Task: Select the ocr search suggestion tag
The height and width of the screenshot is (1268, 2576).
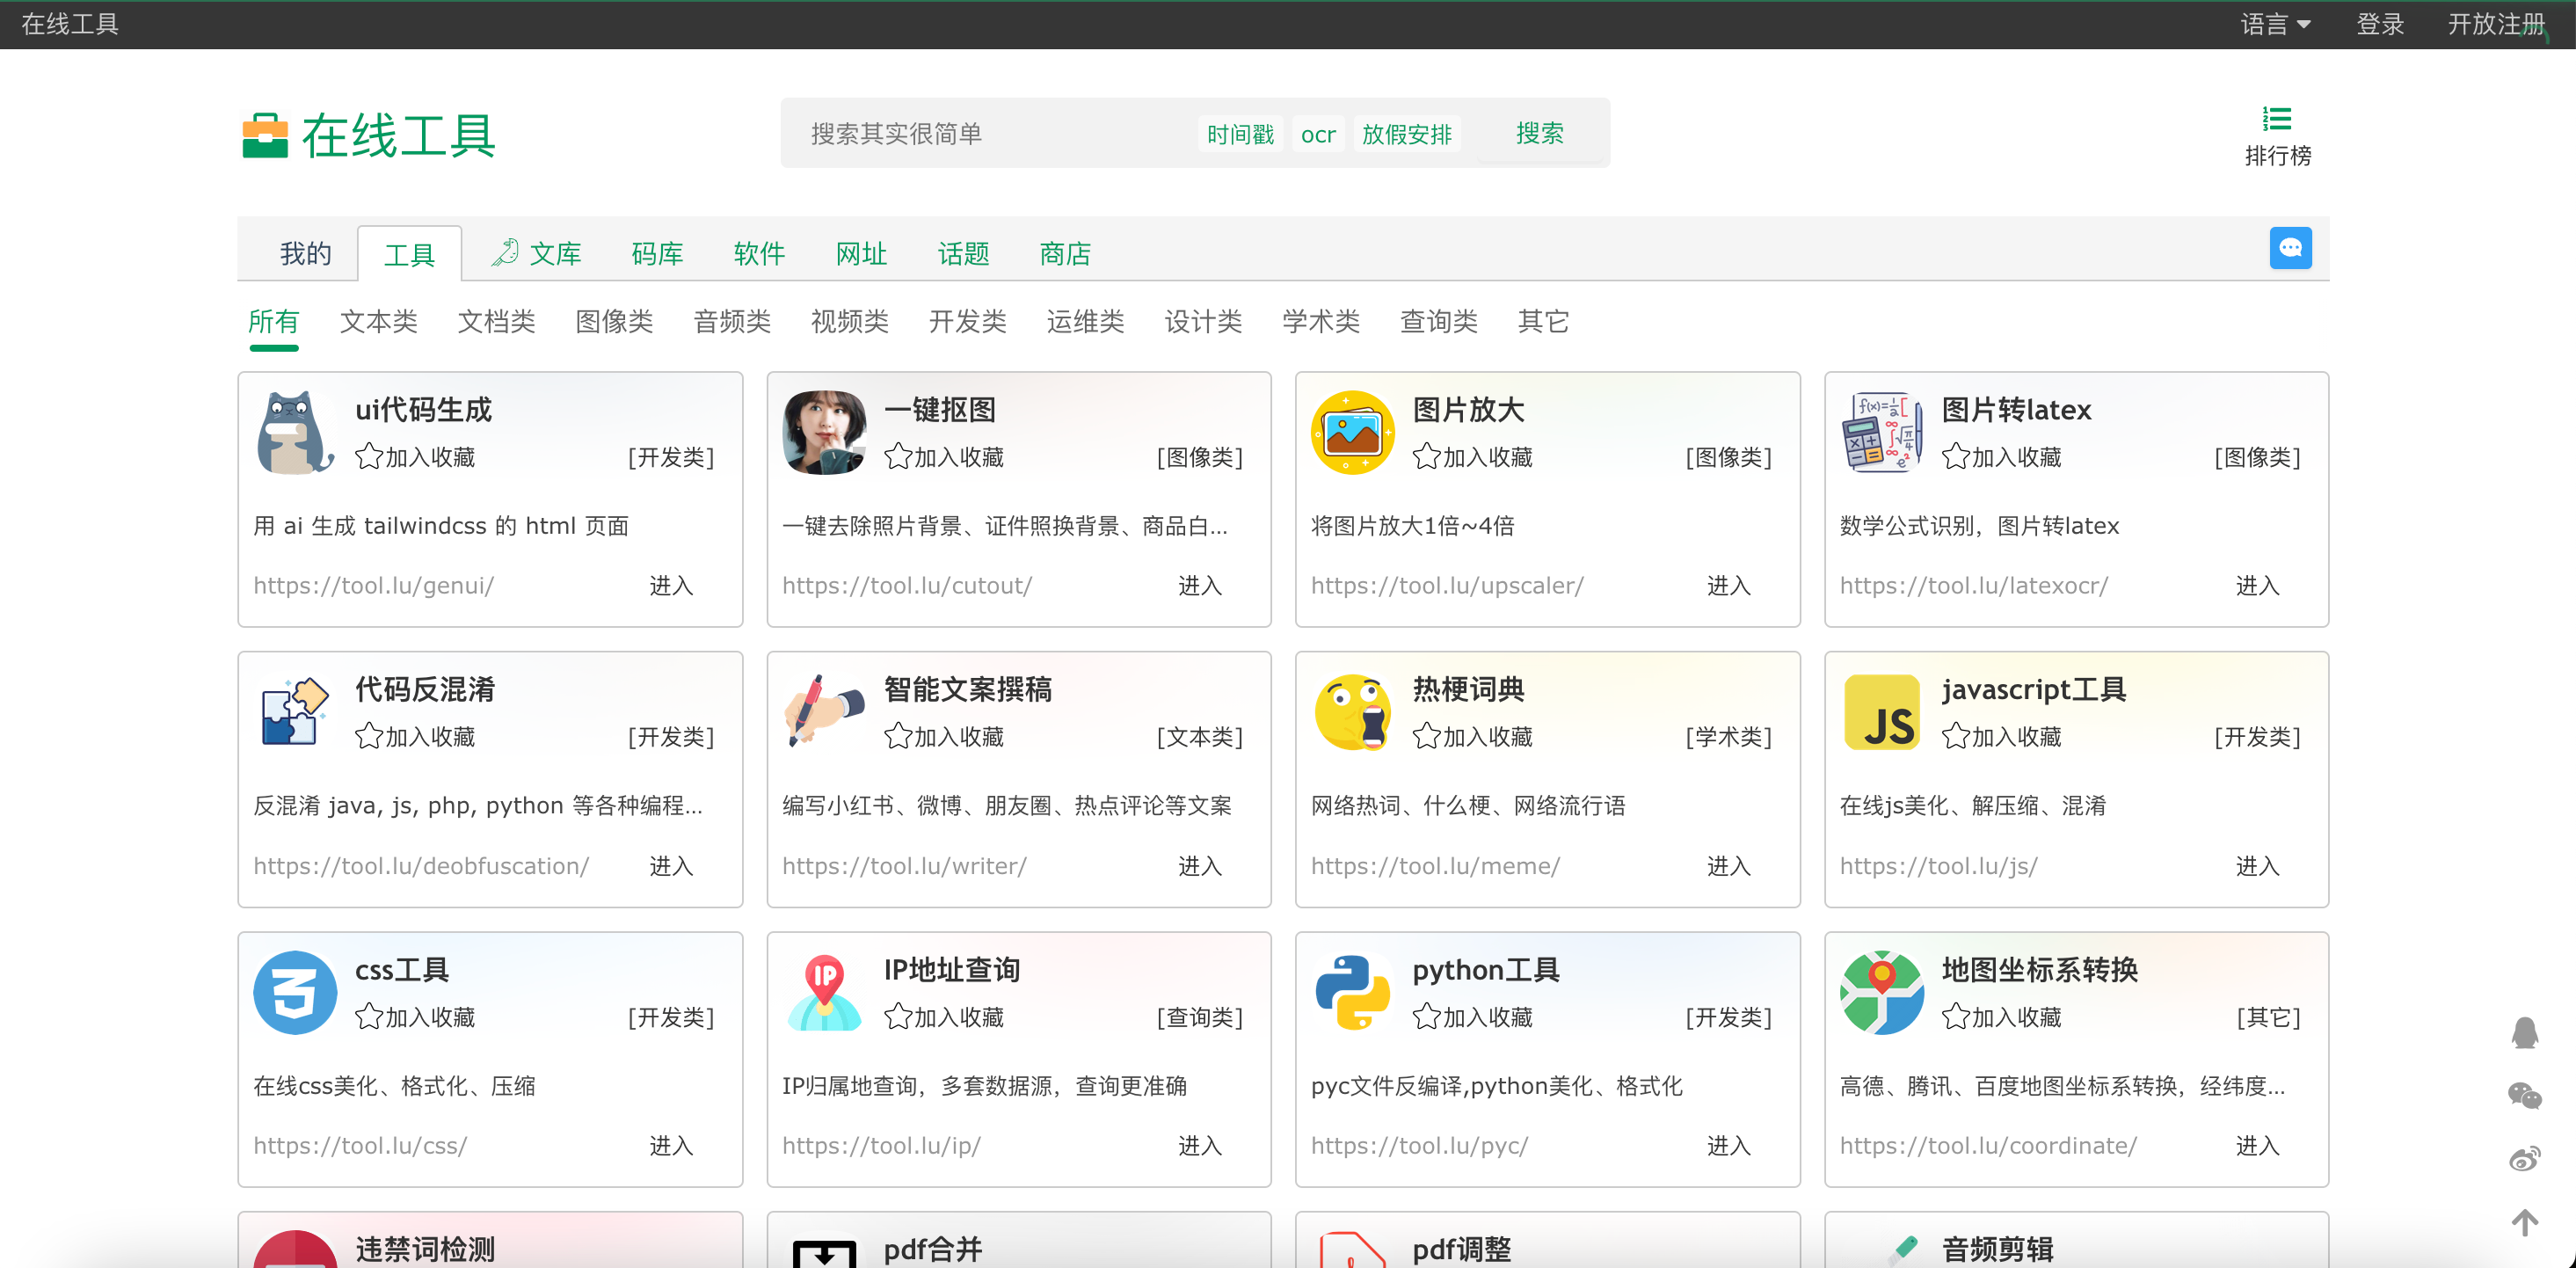Action: click(x=1318, y=134)
